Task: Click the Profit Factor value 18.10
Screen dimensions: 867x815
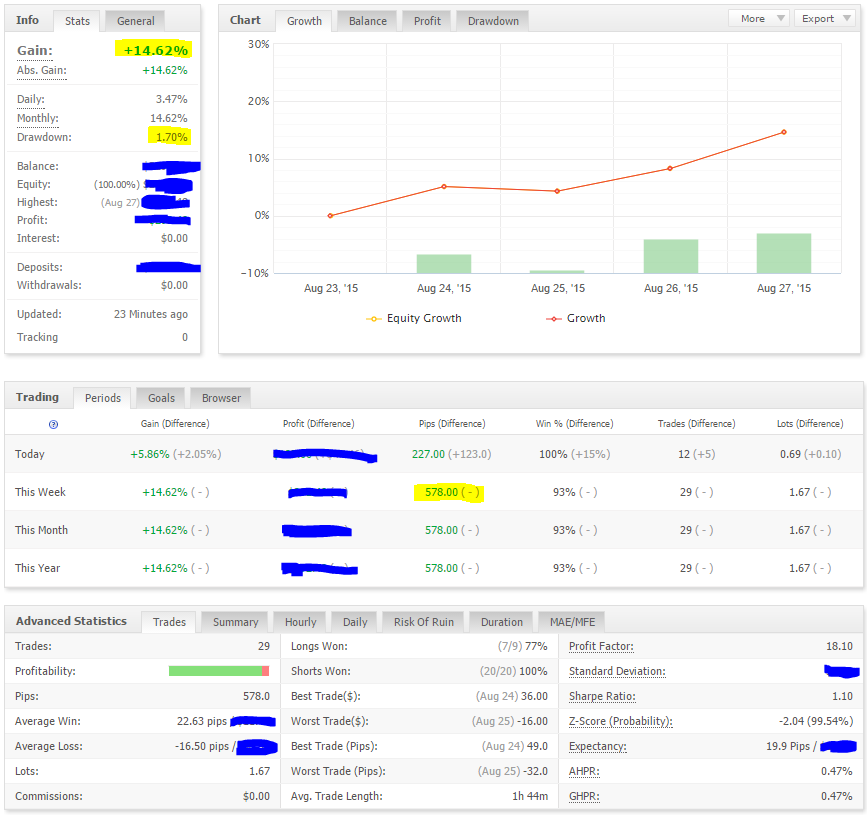Action: (x=839, y=646)
